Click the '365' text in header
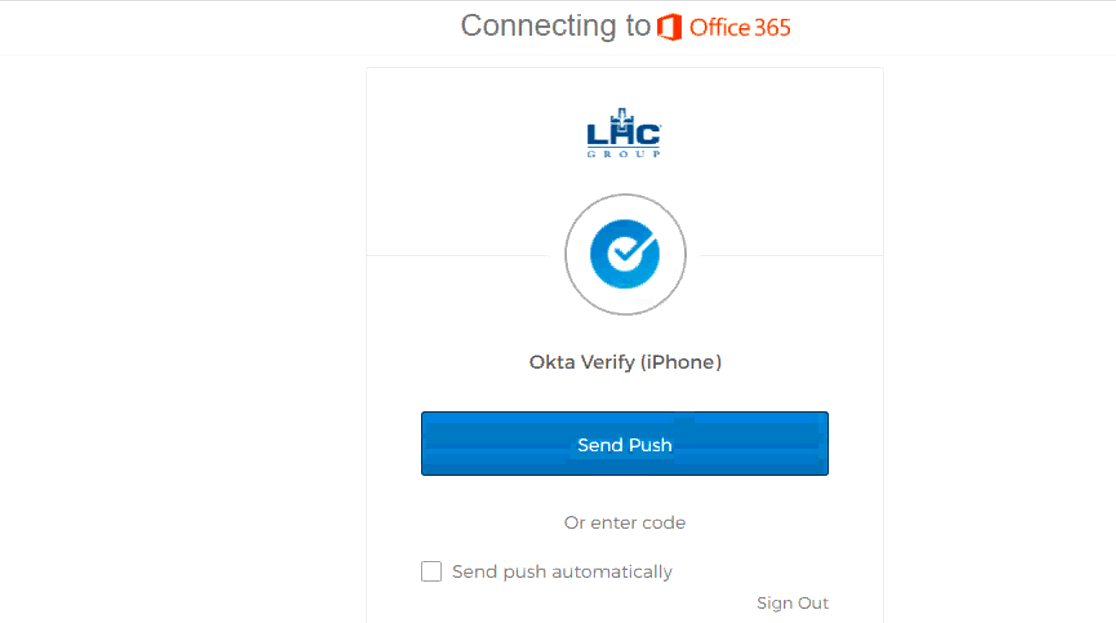 (772, 28)
